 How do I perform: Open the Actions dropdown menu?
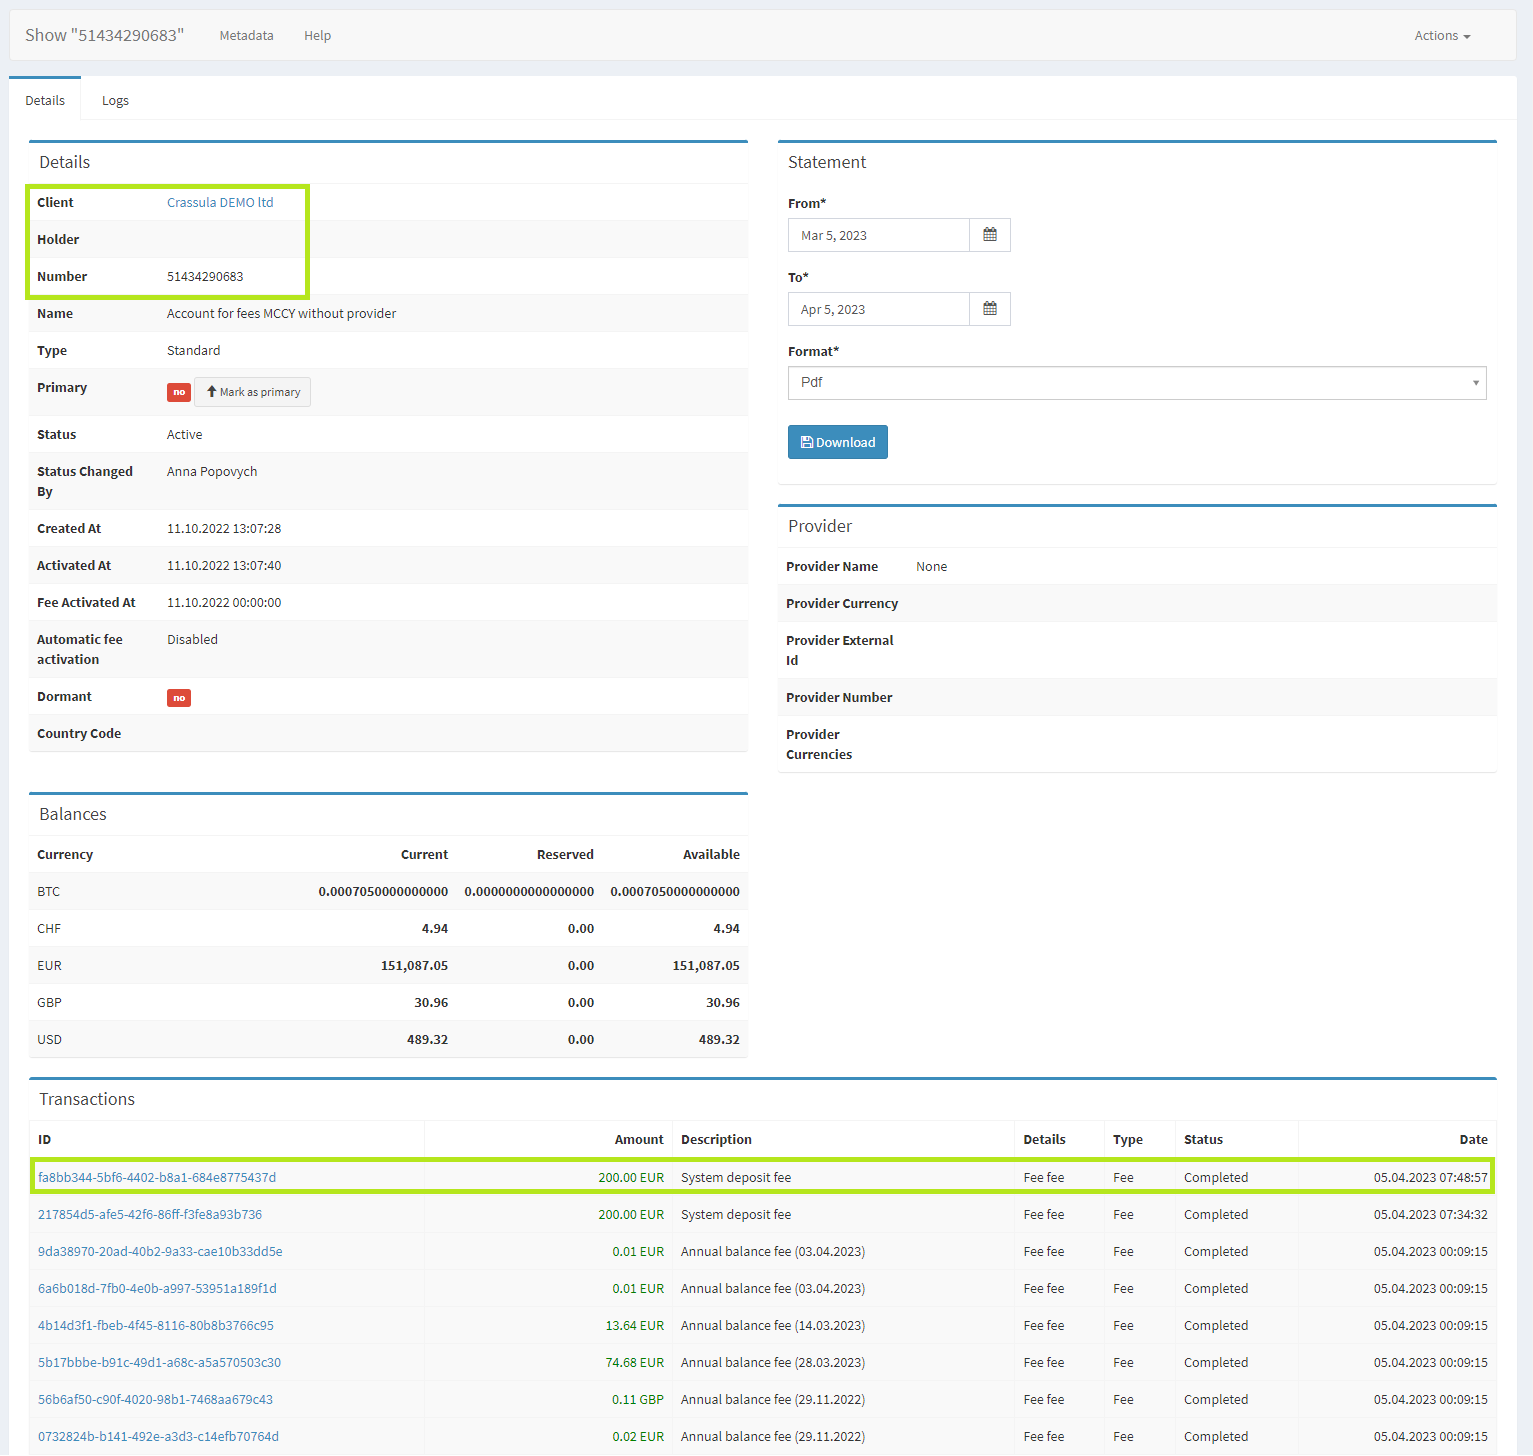[1441, 36]
